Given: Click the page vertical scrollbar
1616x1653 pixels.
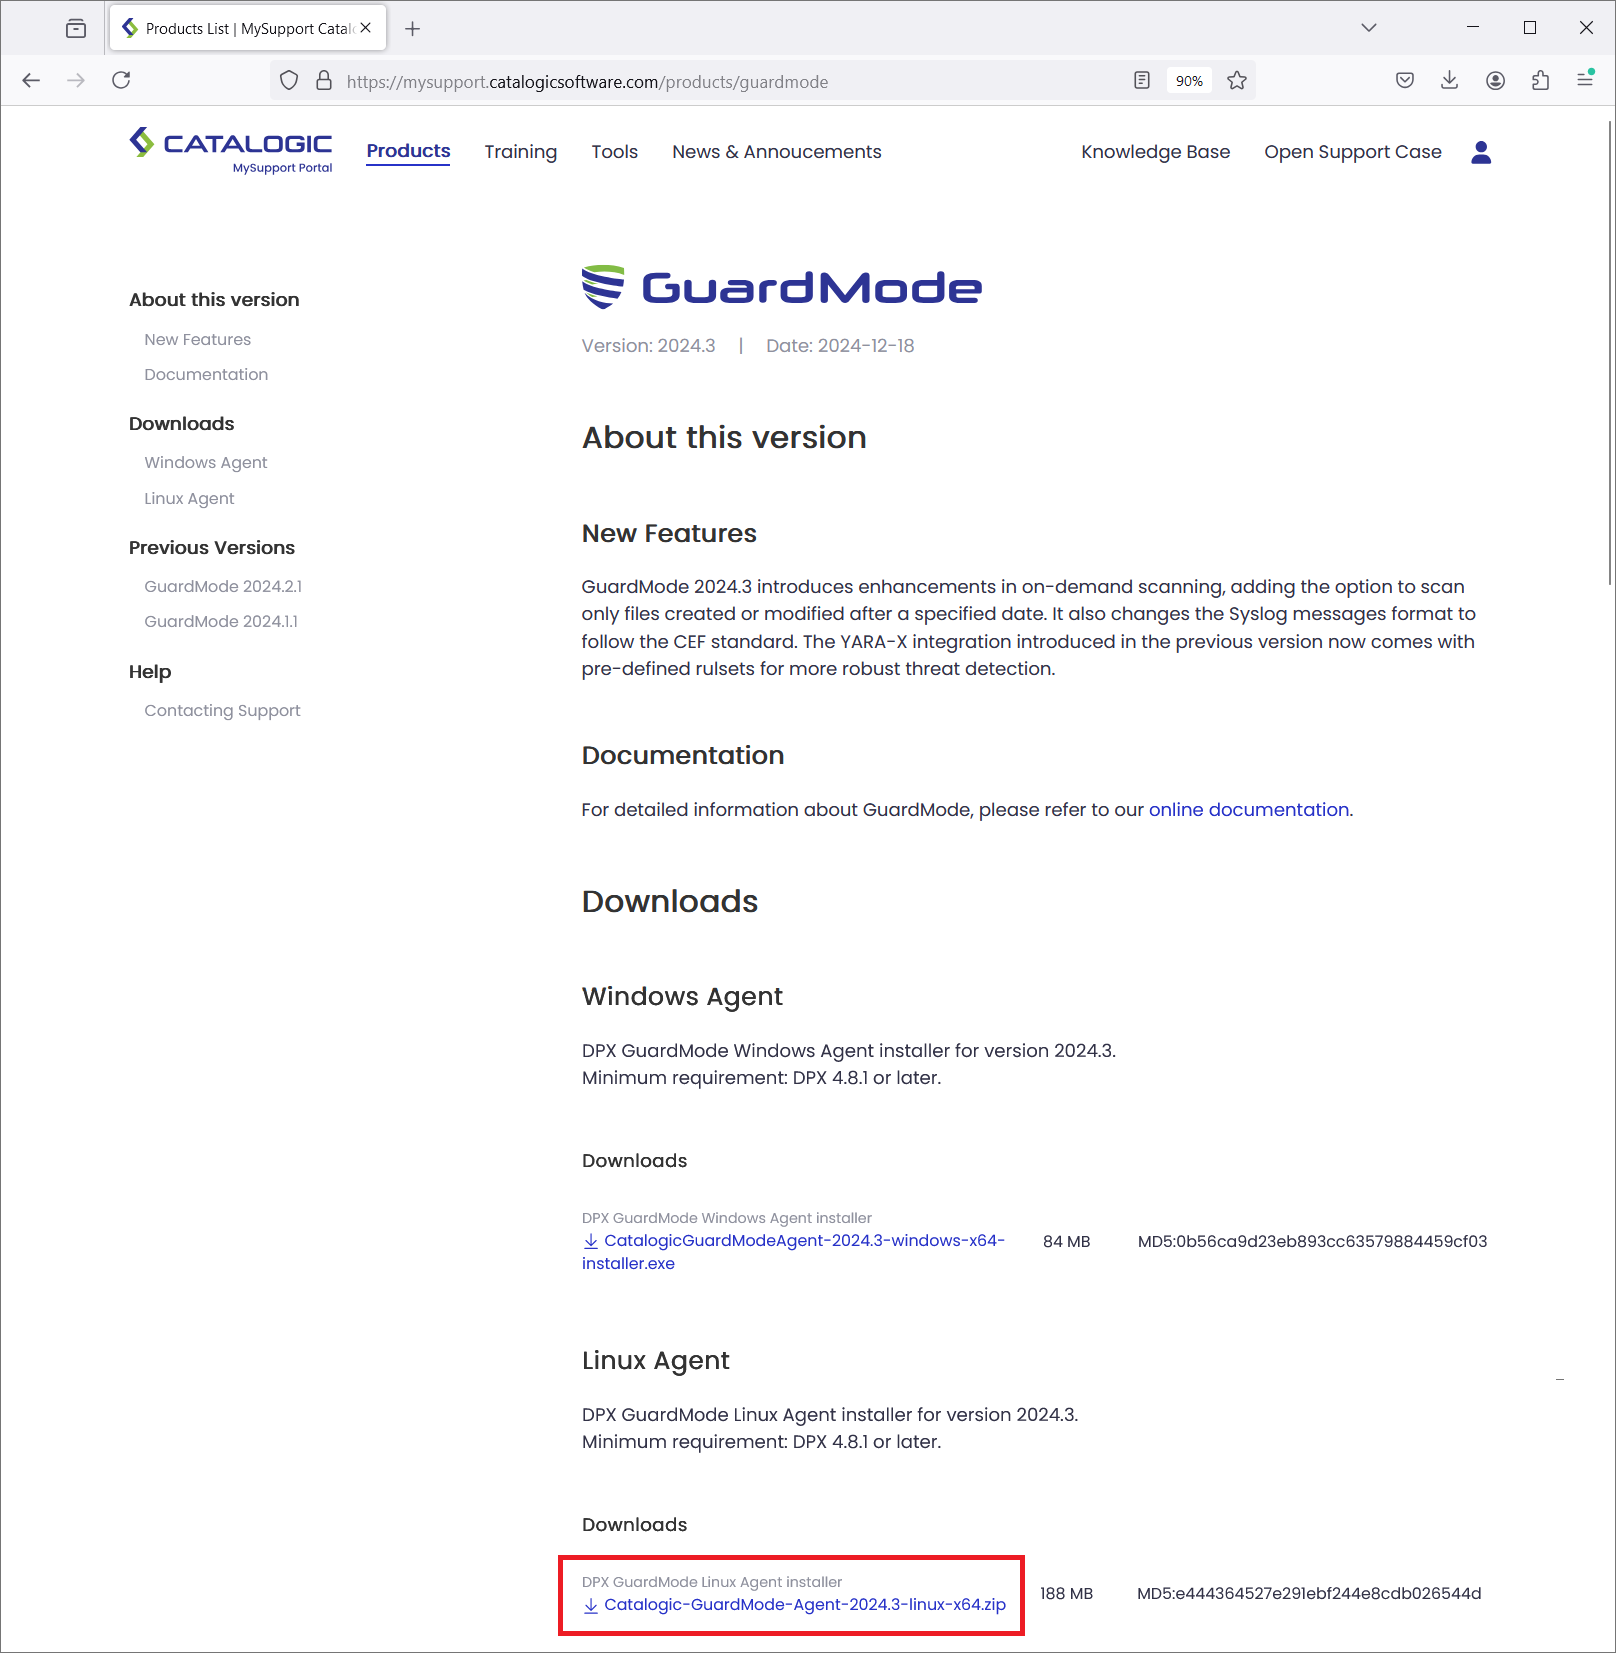Looking at the screenshot, I should 1608,350.
